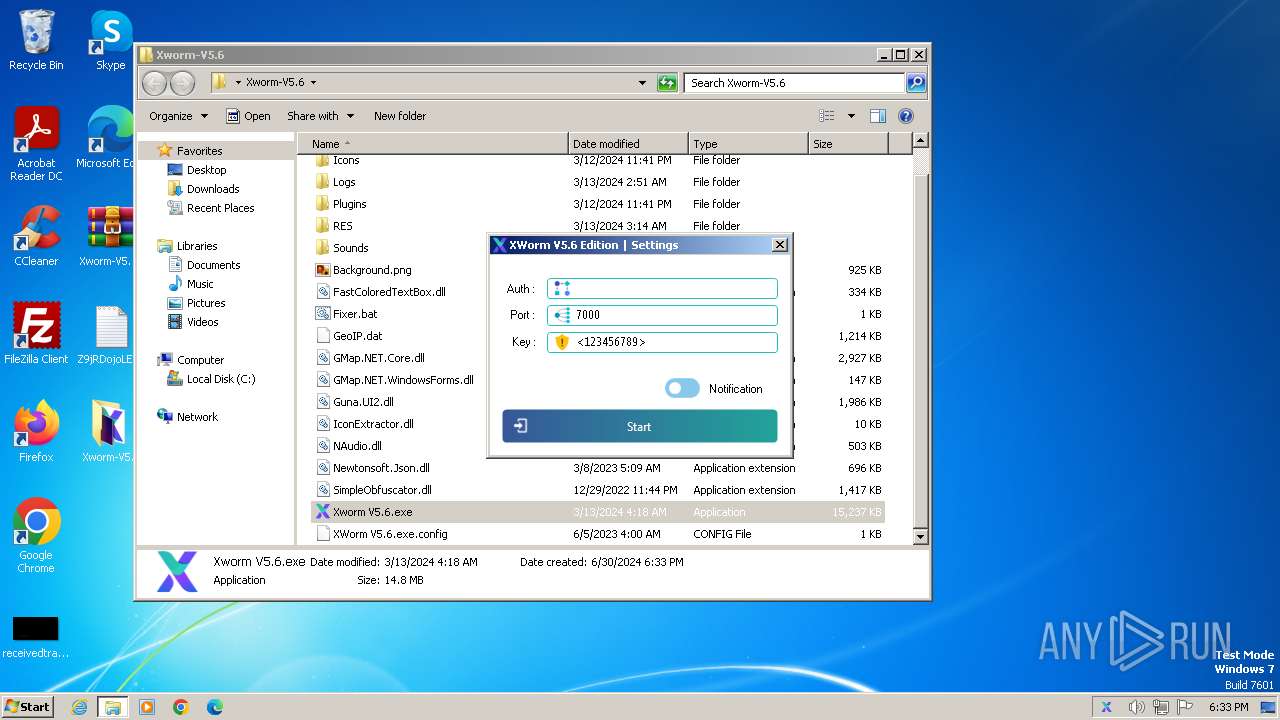The width and height of the screenshot is (1280, 720).
Task: Open Internet Explorer from taskbar
Action: (x=79, y=707)
